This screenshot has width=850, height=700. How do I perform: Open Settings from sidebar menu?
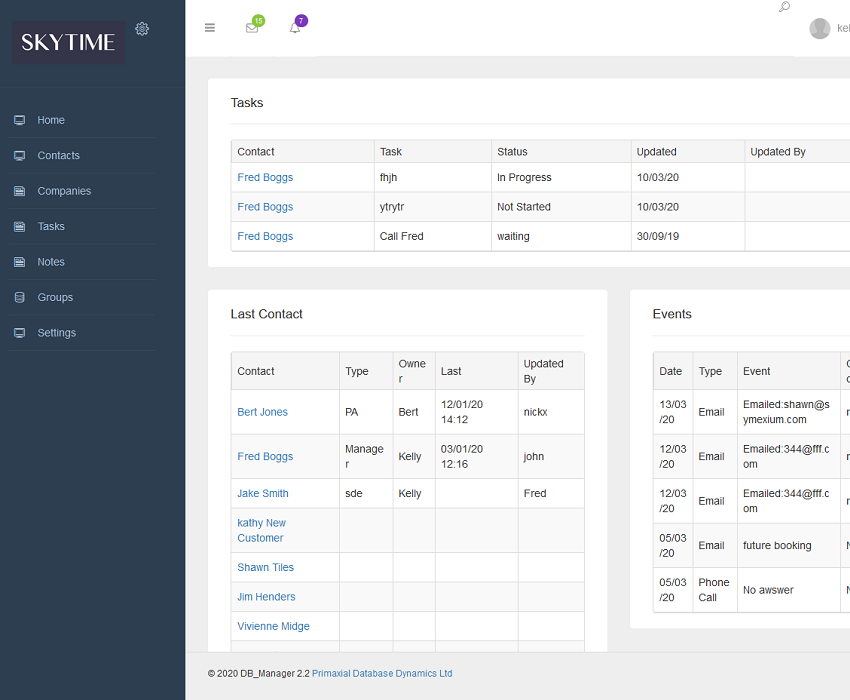pyautogui.click(x=56, y=333)
